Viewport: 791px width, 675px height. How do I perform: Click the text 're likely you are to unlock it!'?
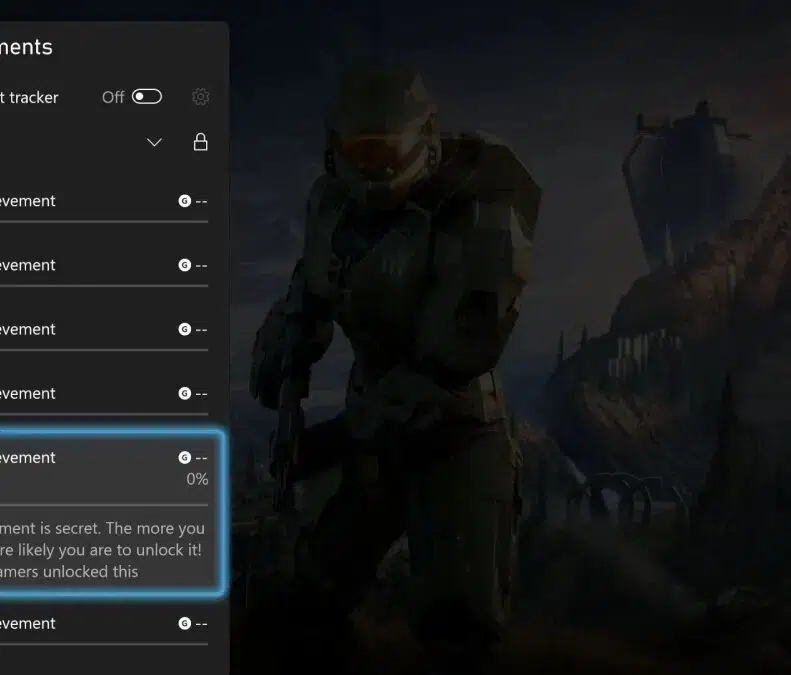[x=101, y=550]
